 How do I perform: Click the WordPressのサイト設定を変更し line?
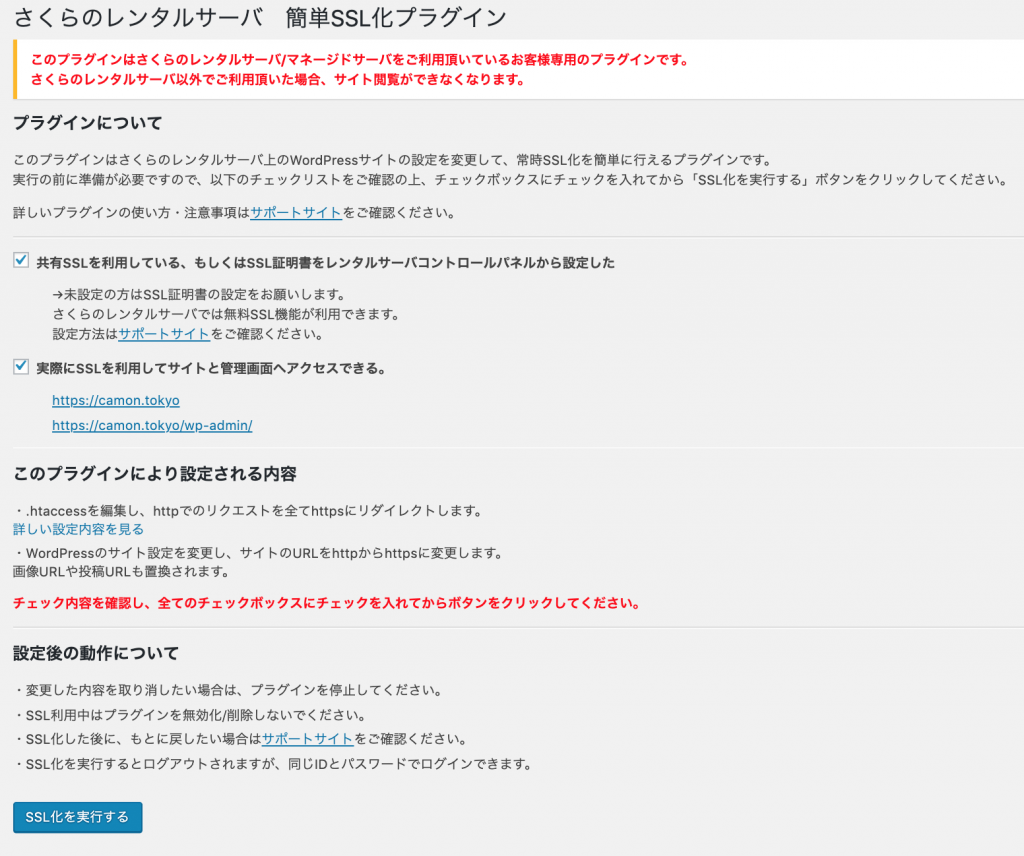pos(258,553)
